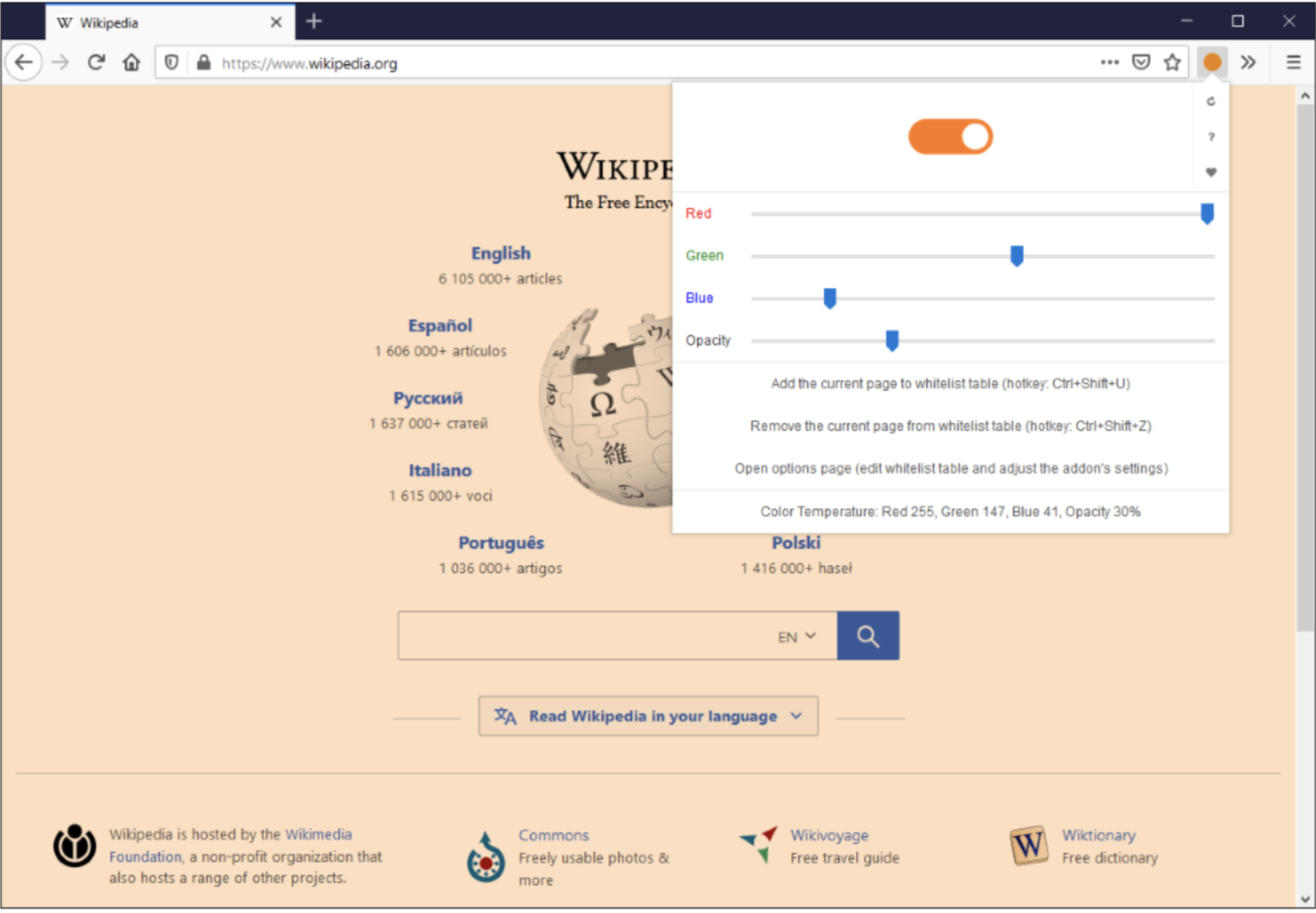1316x913 pixels.
Task: Open the Wiktionary project link
Action: click(1099, 835)
